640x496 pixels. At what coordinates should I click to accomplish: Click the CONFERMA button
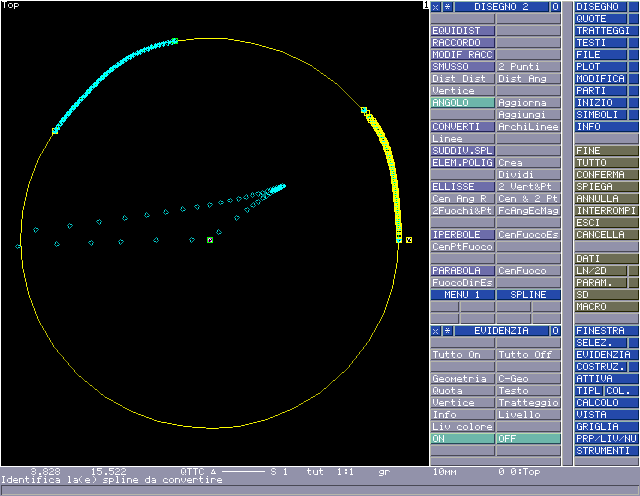[x=607, y=175]
